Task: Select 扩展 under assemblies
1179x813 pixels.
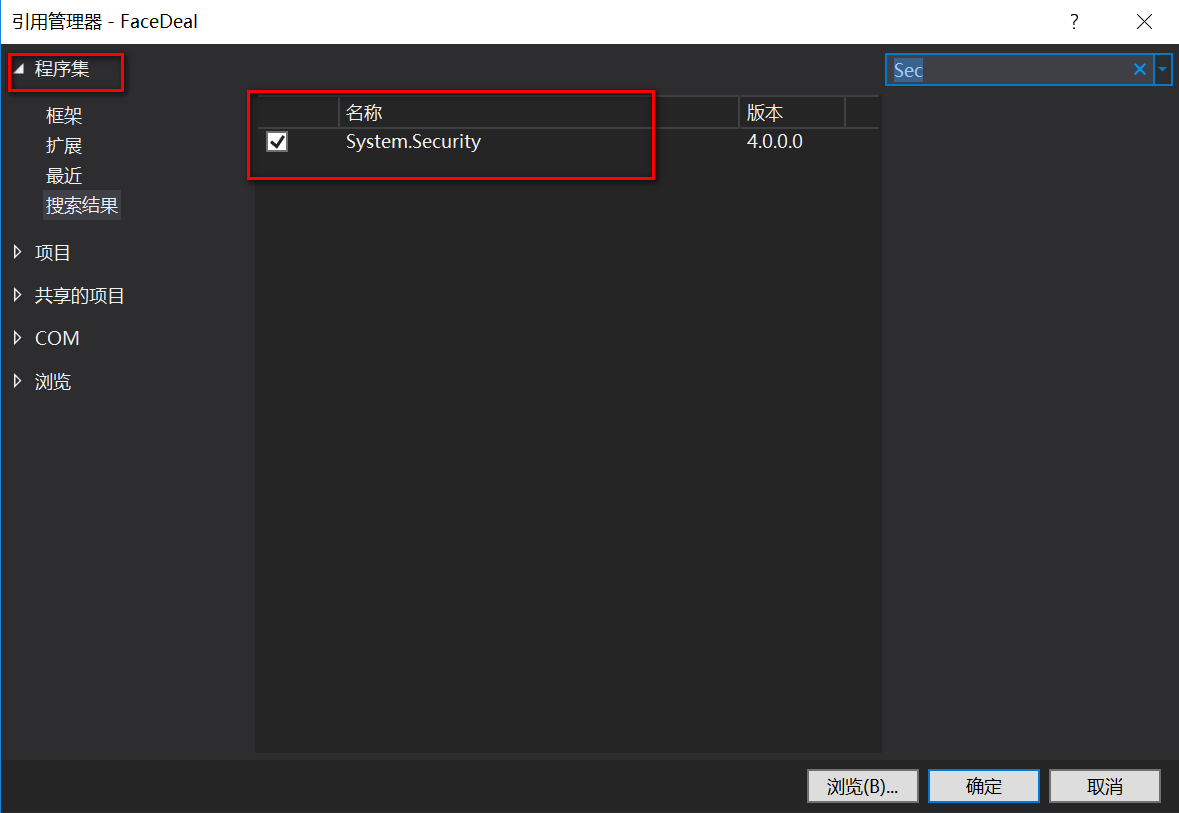Action: 64,146
